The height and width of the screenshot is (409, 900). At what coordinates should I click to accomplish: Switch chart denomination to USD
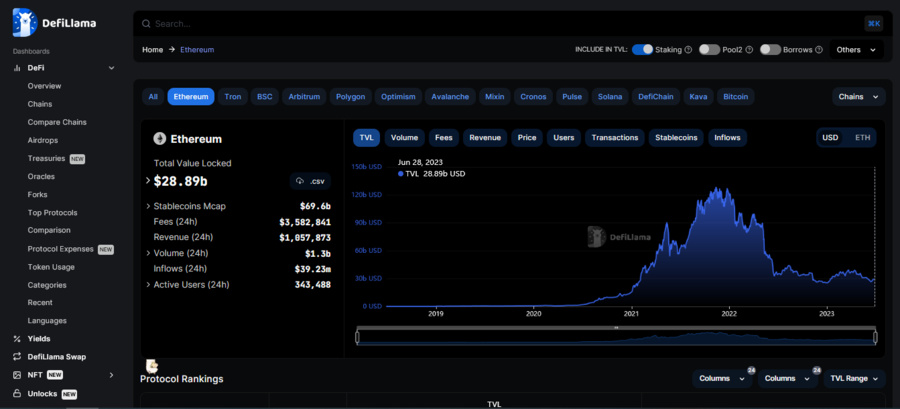click(830, 138)
